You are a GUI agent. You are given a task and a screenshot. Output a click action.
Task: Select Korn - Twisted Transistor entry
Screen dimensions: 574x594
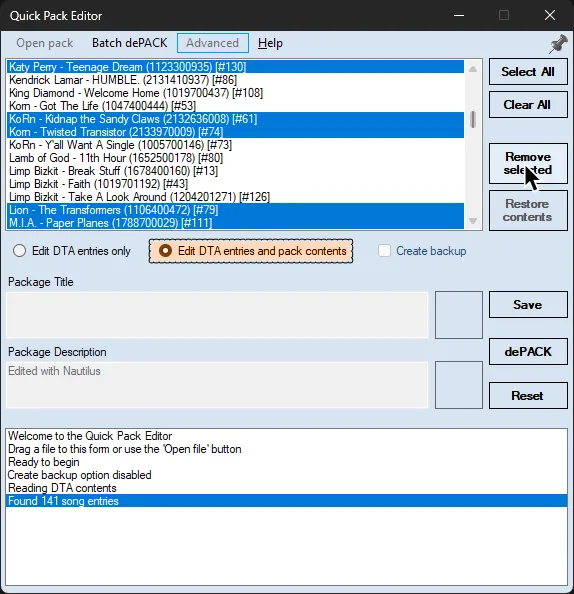pos(235,132)
